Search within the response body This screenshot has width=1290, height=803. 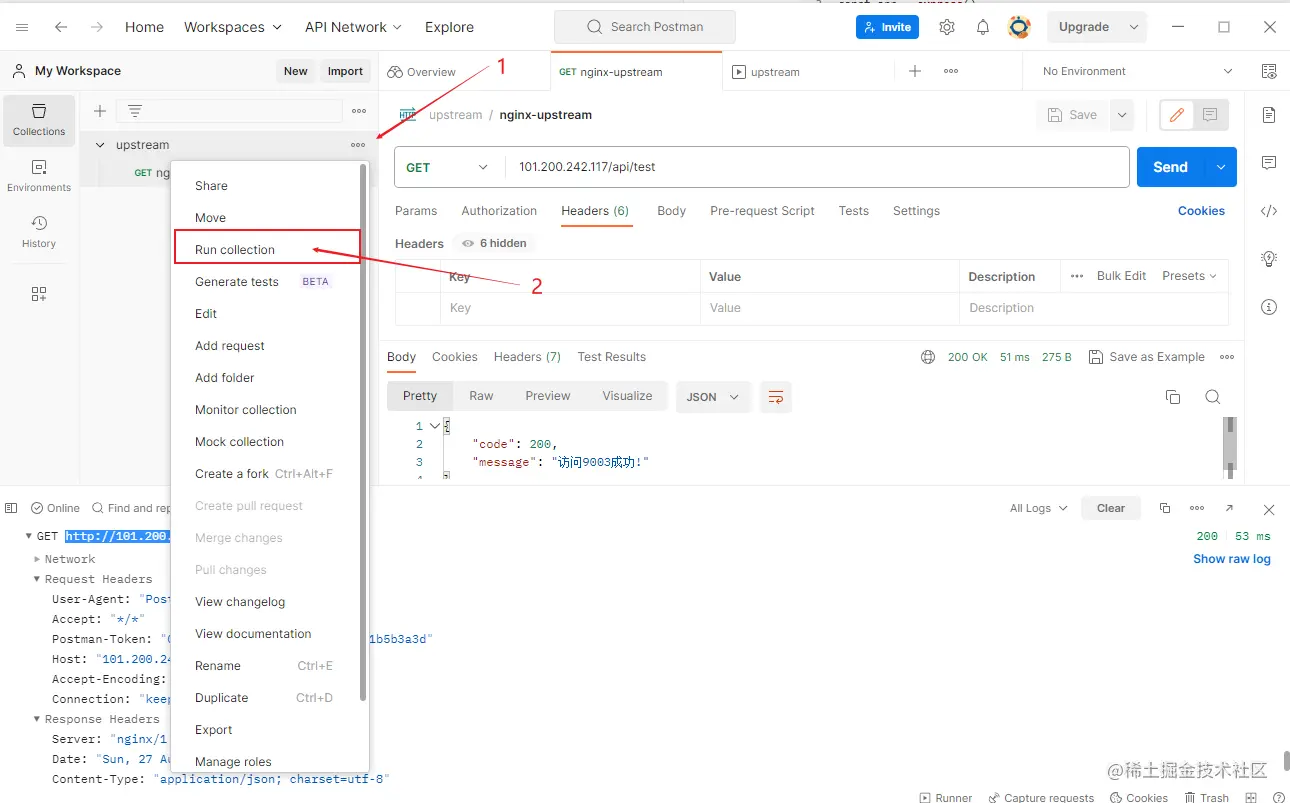(x=1213, y=397)
